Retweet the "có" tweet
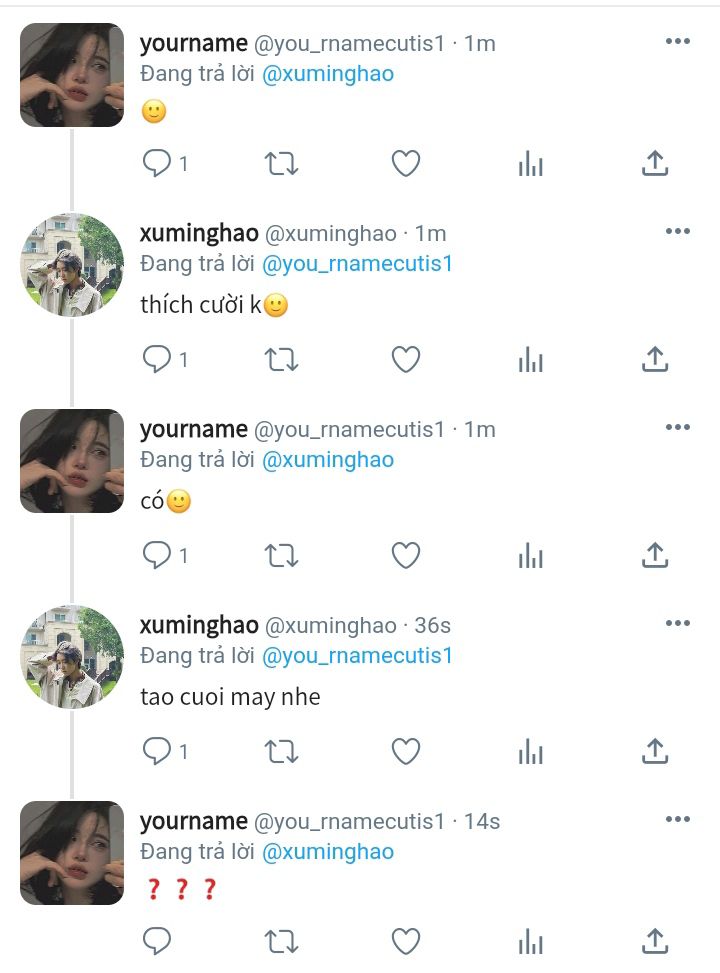The width and height of the screenshot is (720, 973). pyautogui.click(x=282, y=555)
